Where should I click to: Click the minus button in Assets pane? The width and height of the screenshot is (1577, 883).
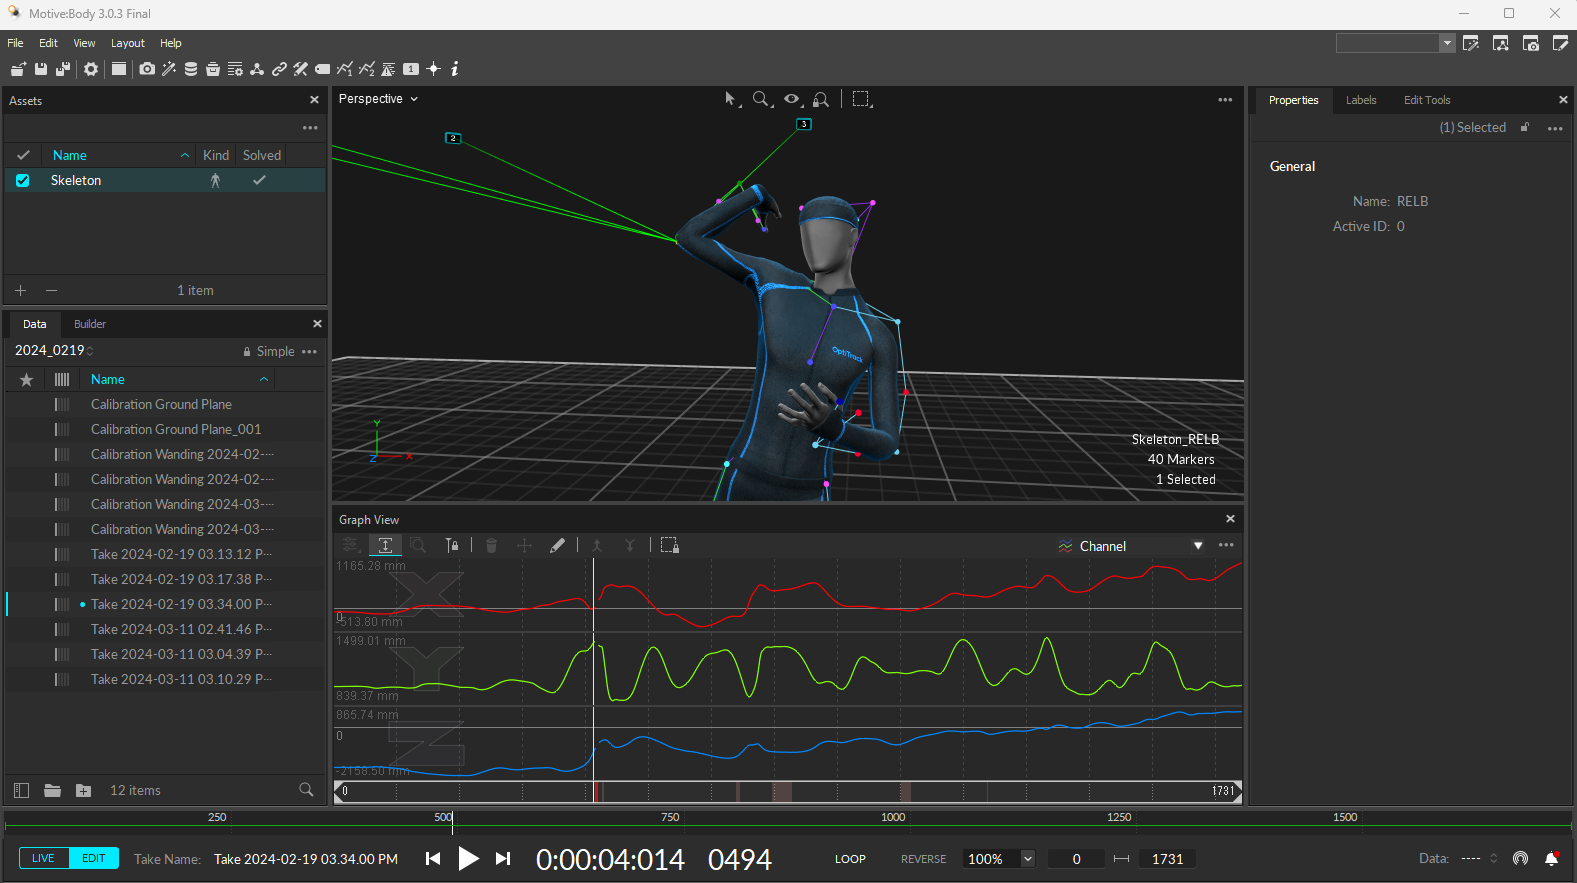coord(51,290)
